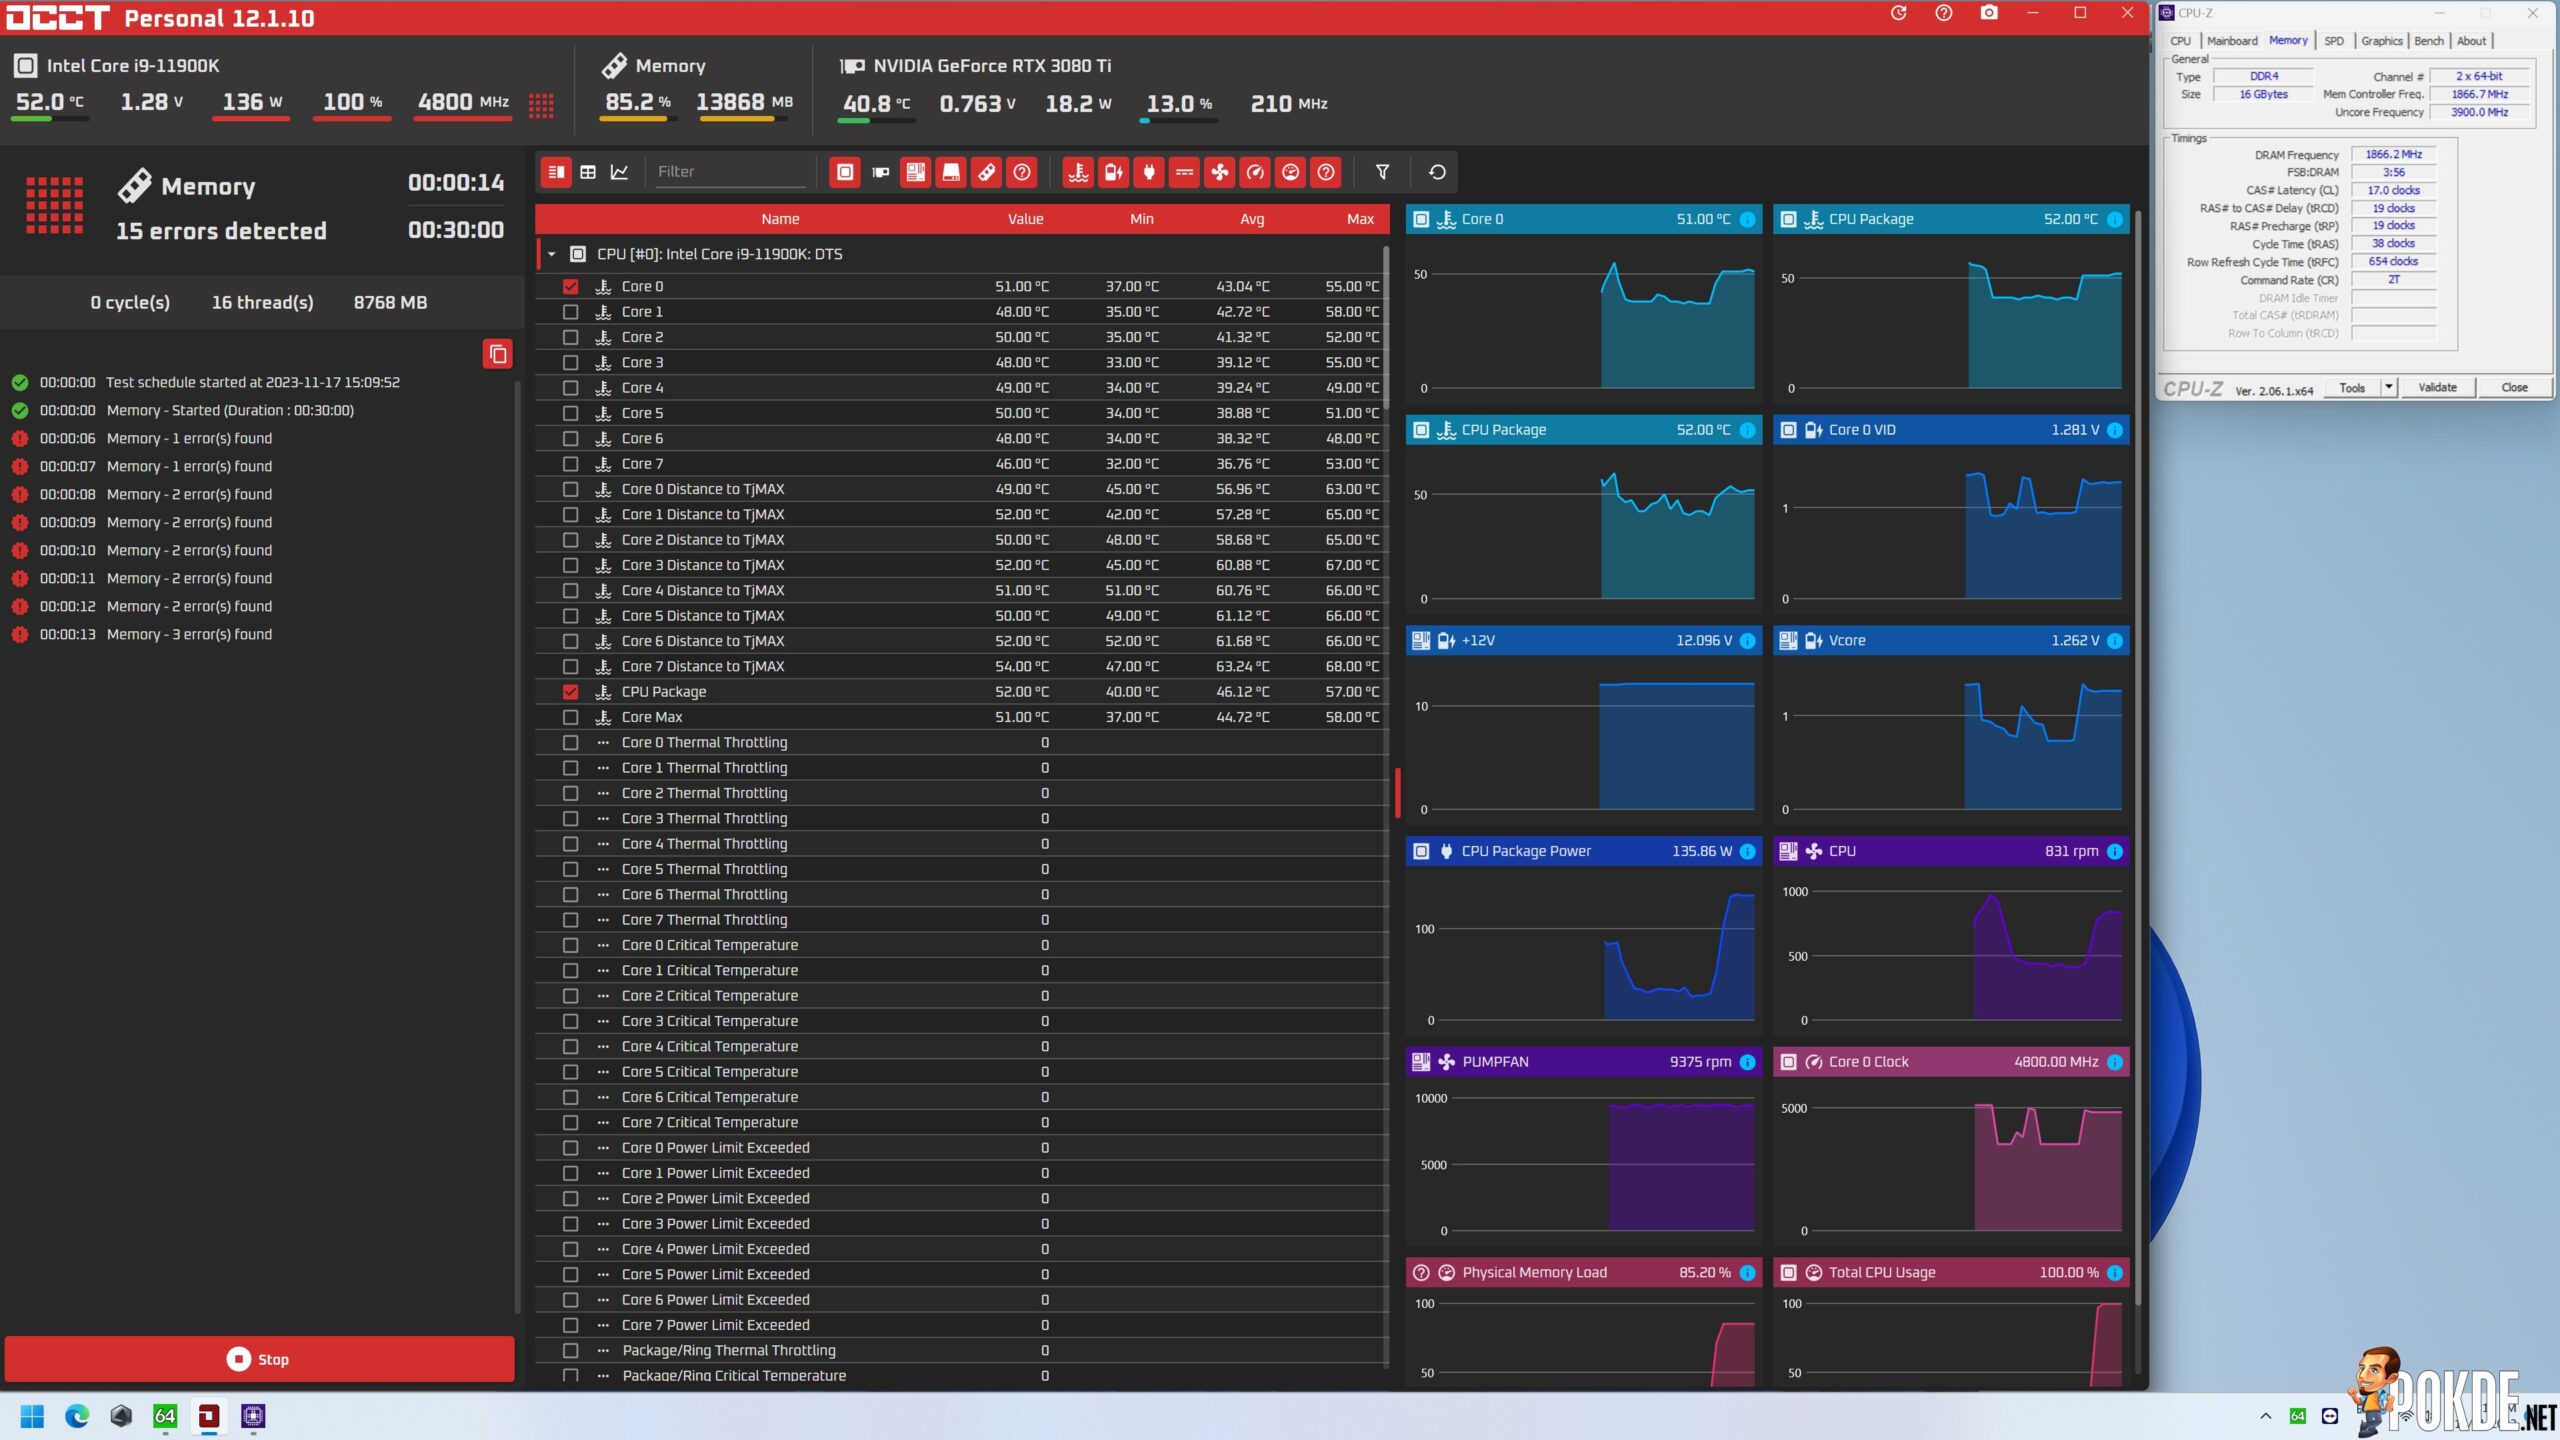This screenshot has width=2560, height=1440.
Task: Toggle the GPU sensor filter icon
Action: coord(880,172)
